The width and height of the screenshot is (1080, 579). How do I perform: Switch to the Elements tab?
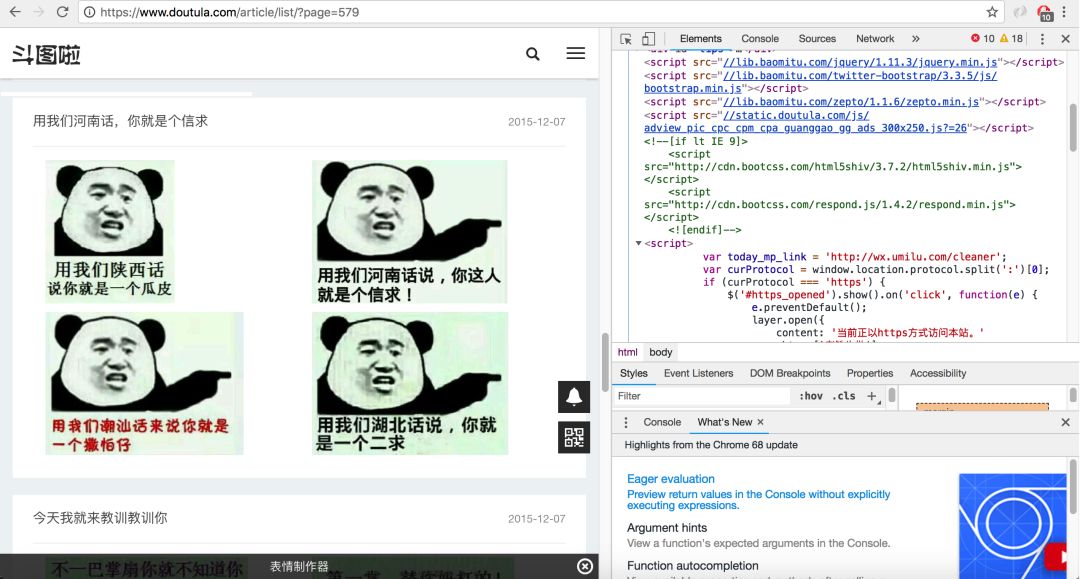pyautogui.click(x=700, y=39)
